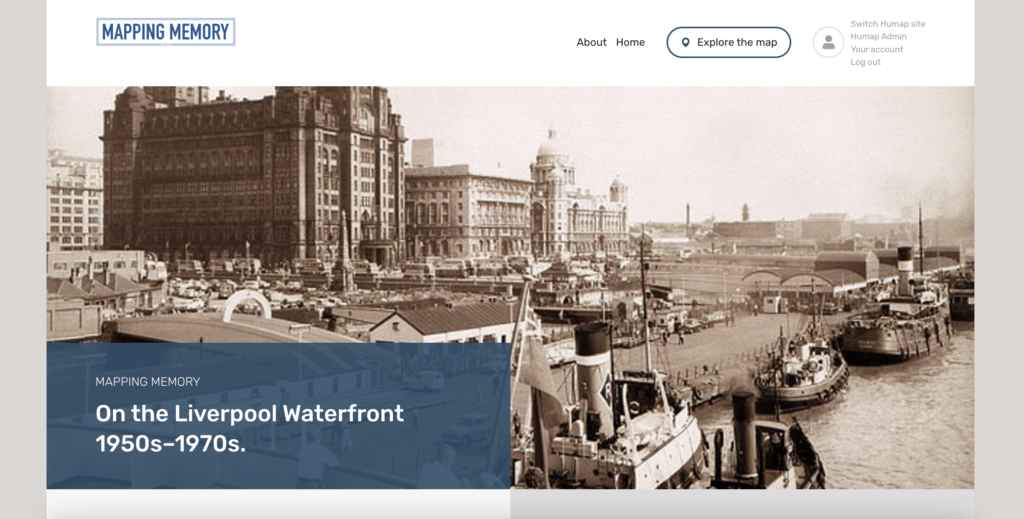Click the white arch structure at left

coord(247,305)
